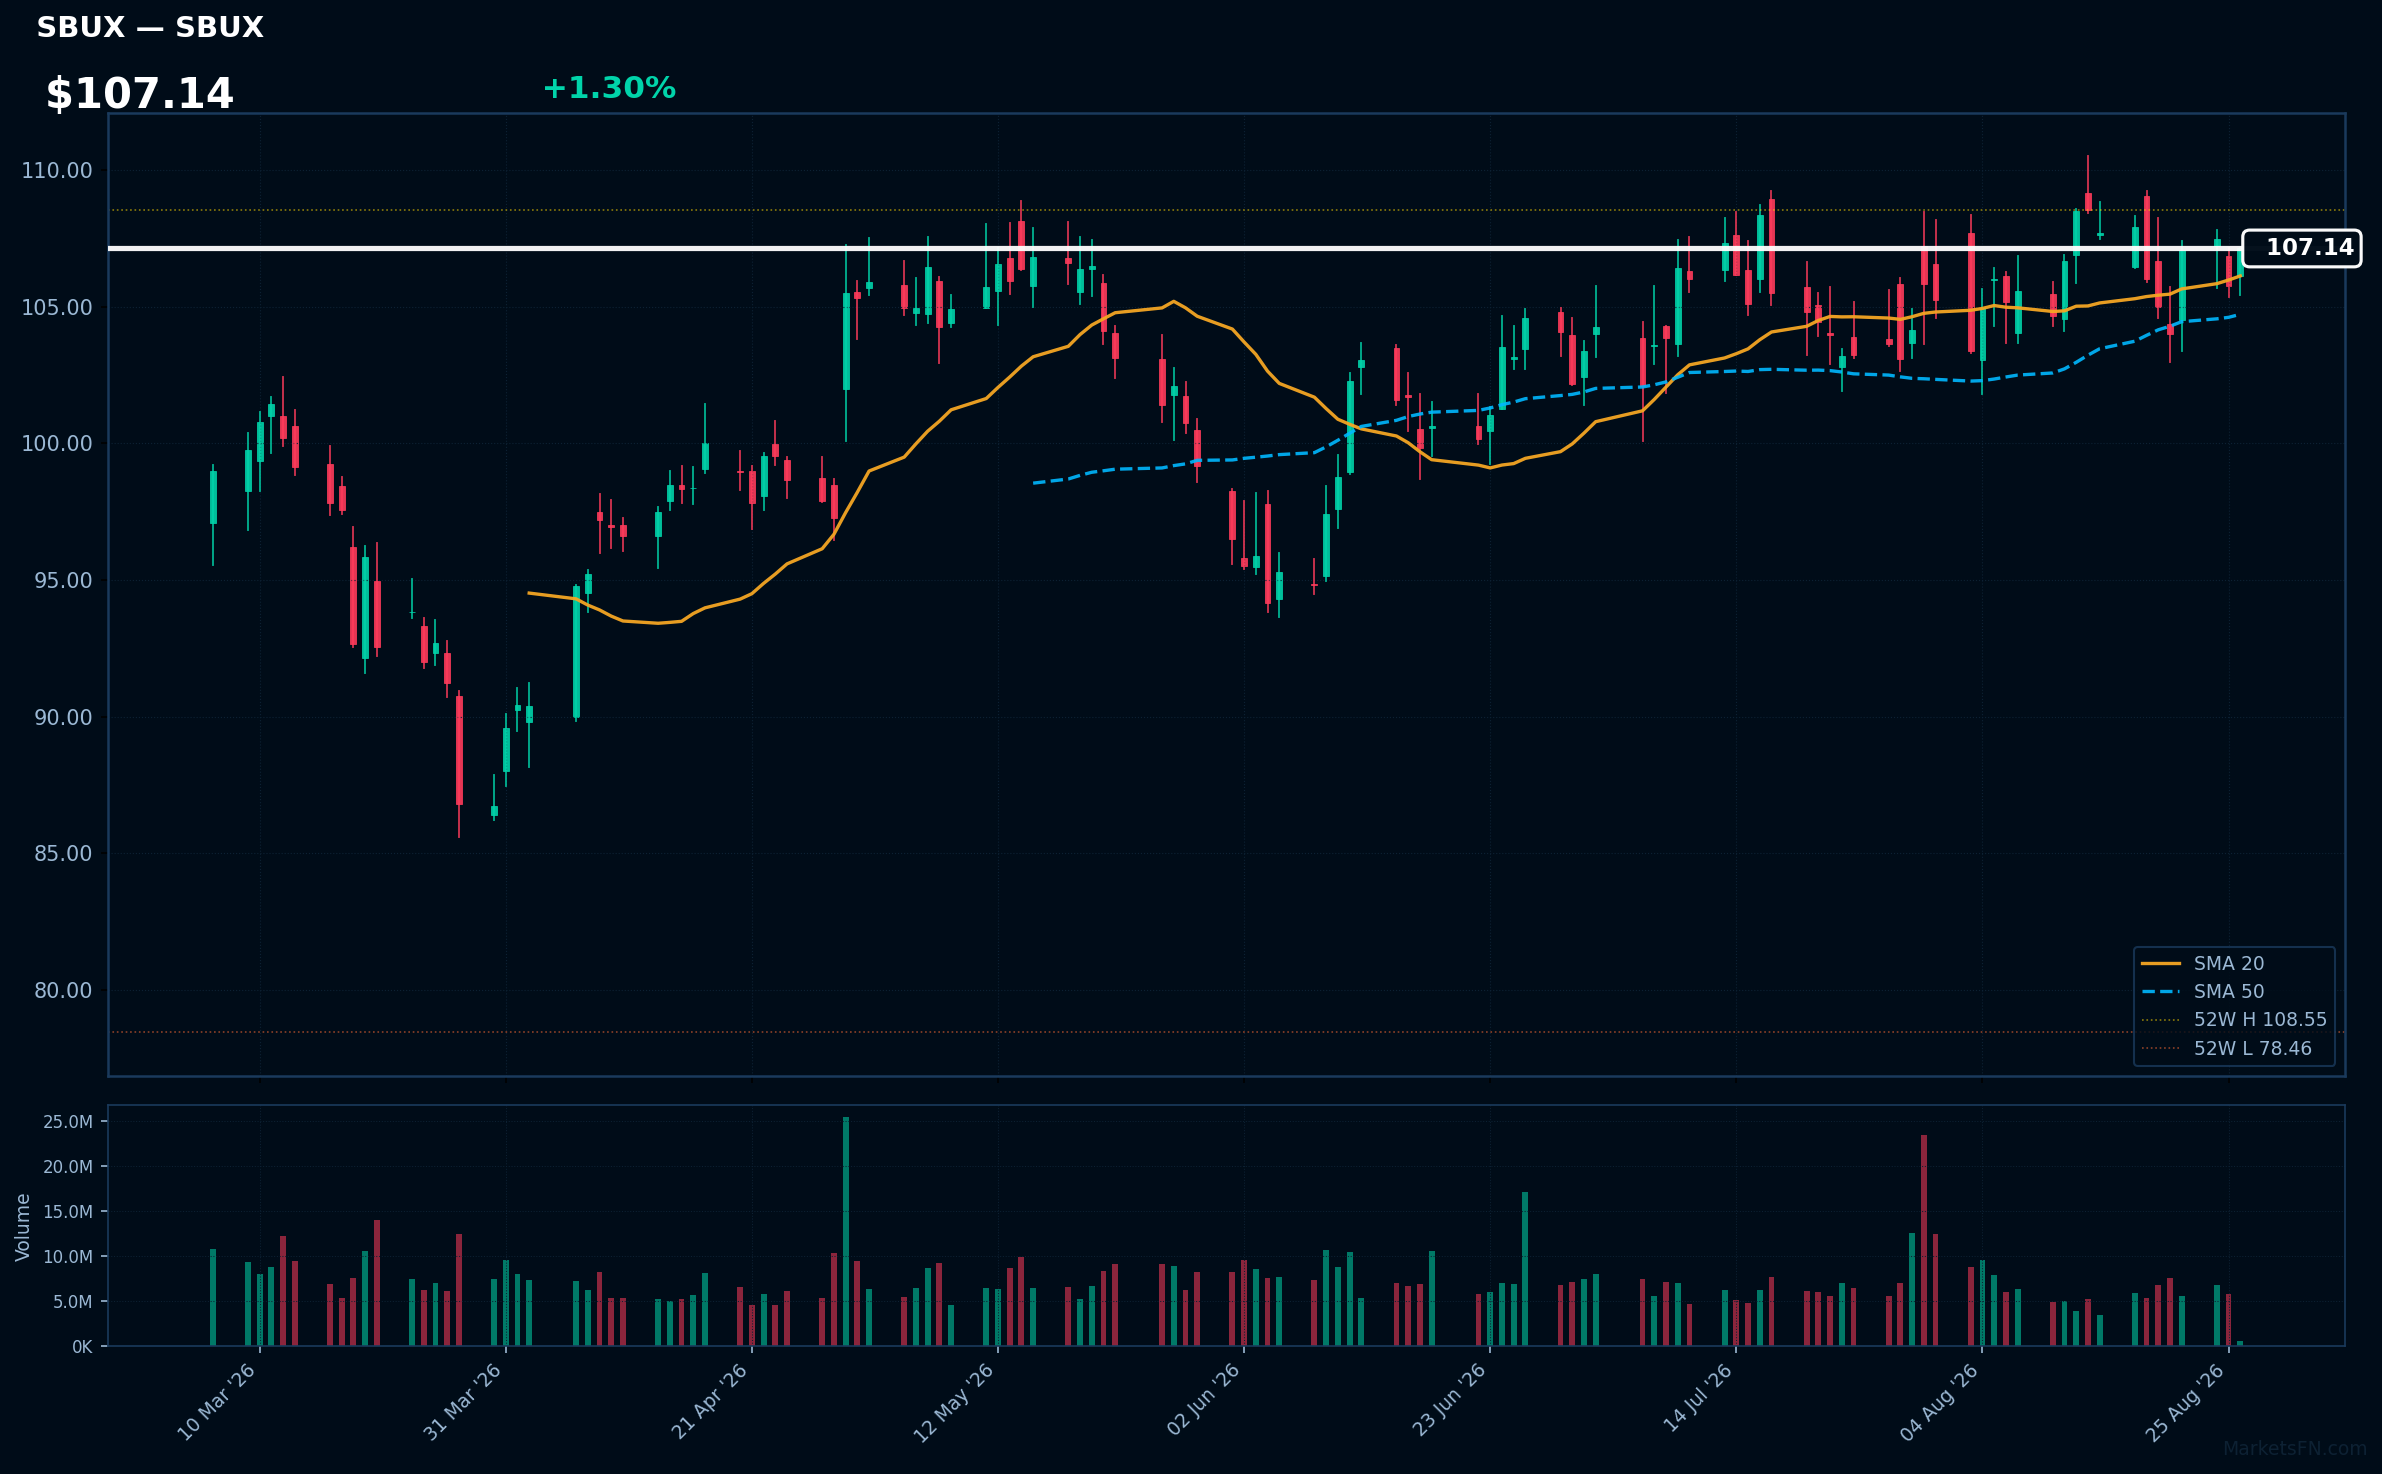
Task: Select the SMA 50 legend entry
Action: tap(2228, 991)
